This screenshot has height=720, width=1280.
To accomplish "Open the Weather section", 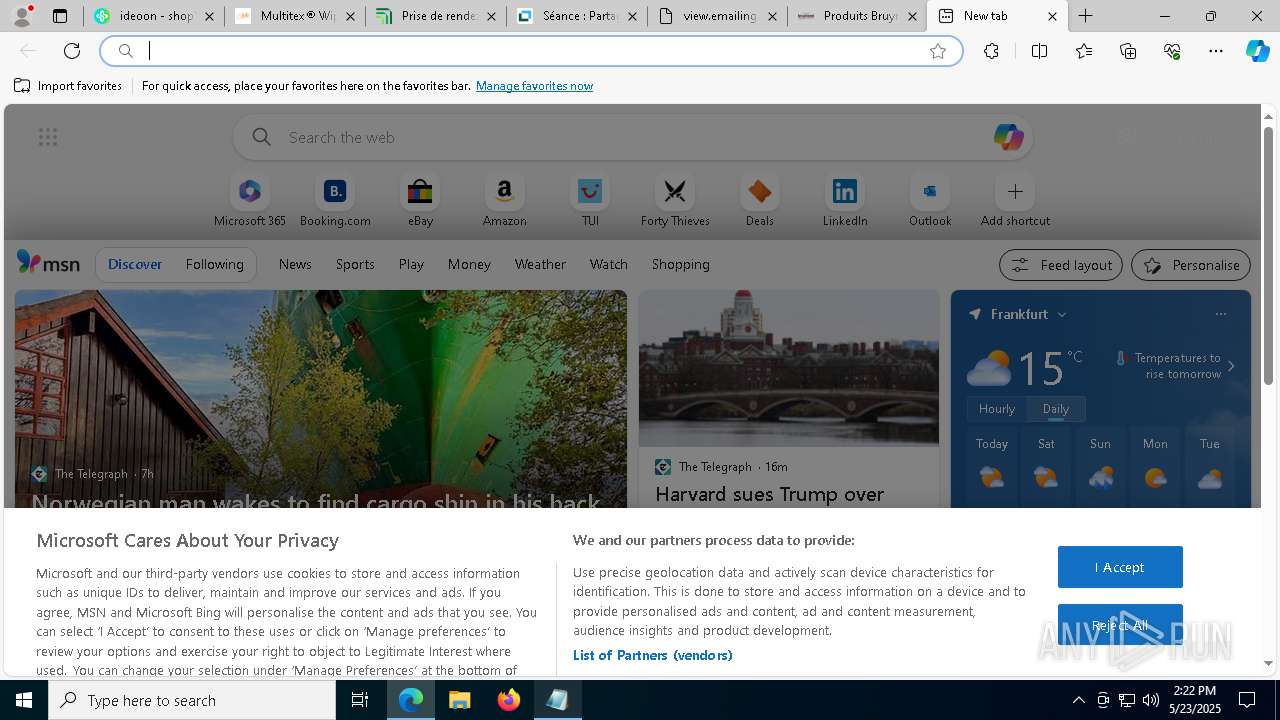I will pyautogui.click(x=540, y=264).
